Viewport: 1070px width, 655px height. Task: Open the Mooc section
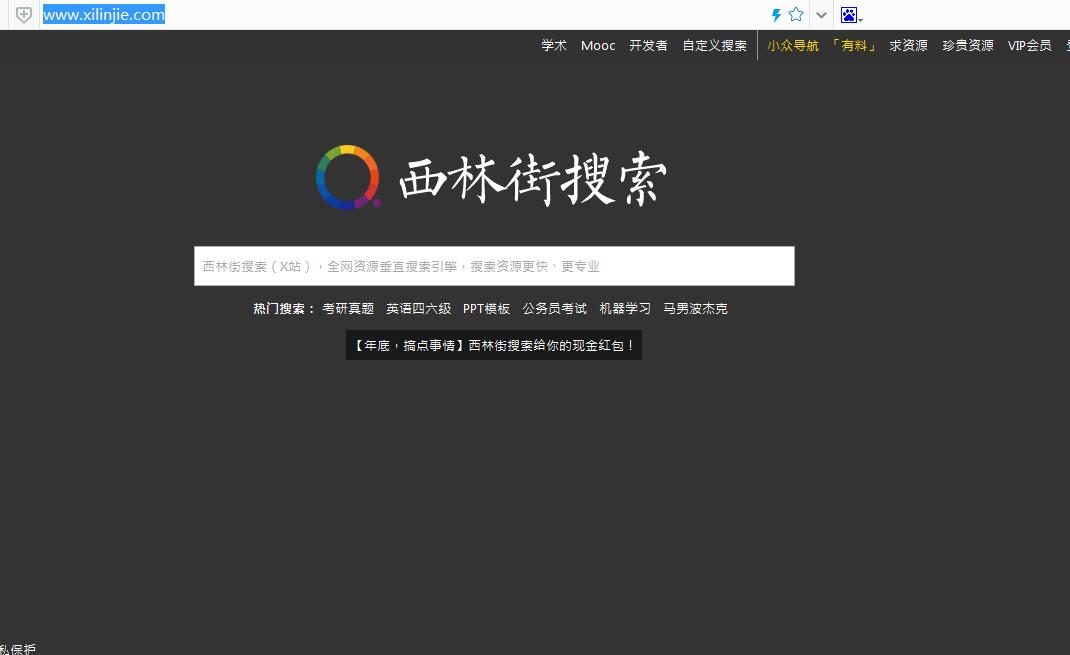click(x=597, y=45)
